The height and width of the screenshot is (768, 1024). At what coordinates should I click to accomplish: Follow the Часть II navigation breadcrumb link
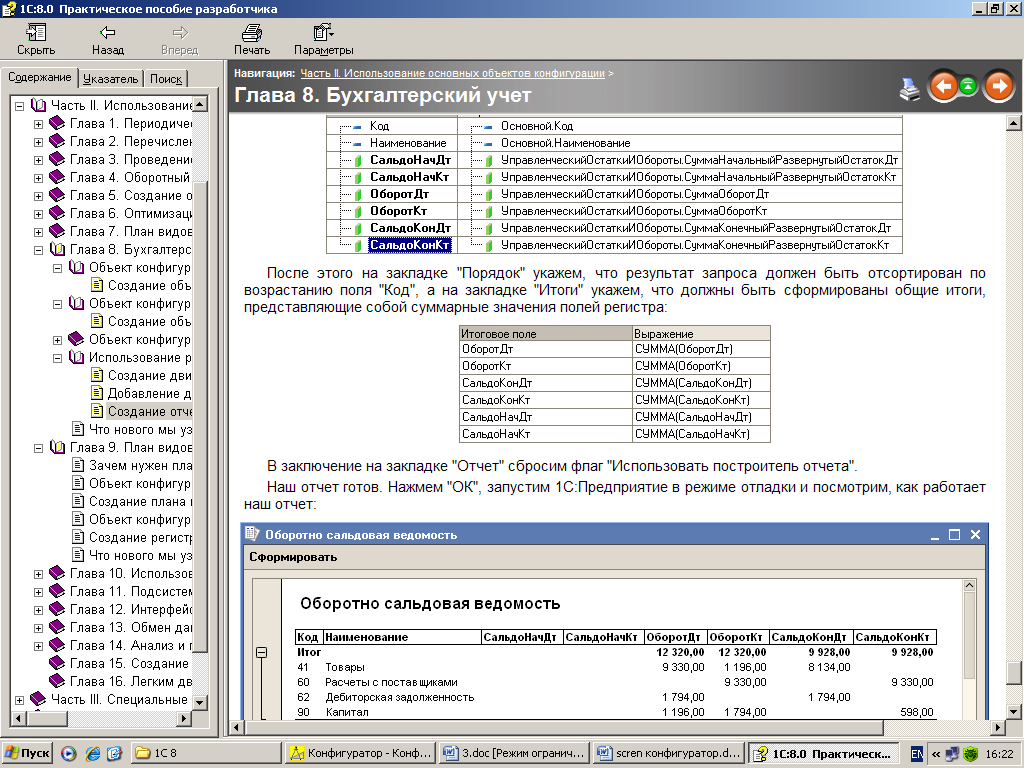452,73
